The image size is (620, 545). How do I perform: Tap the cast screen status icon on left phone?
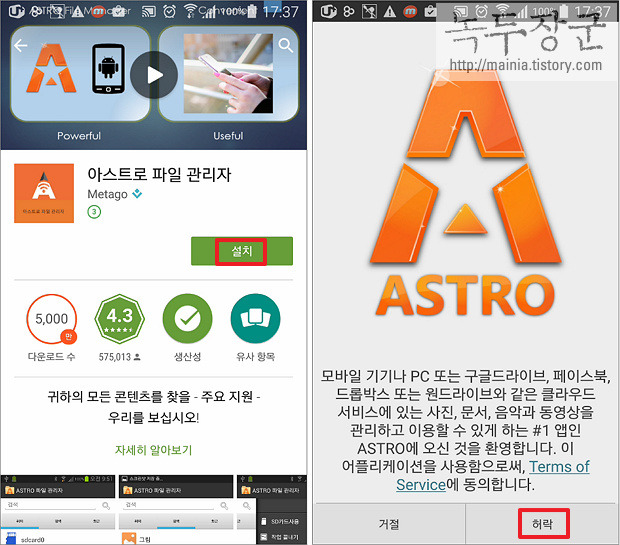(149, 12)
